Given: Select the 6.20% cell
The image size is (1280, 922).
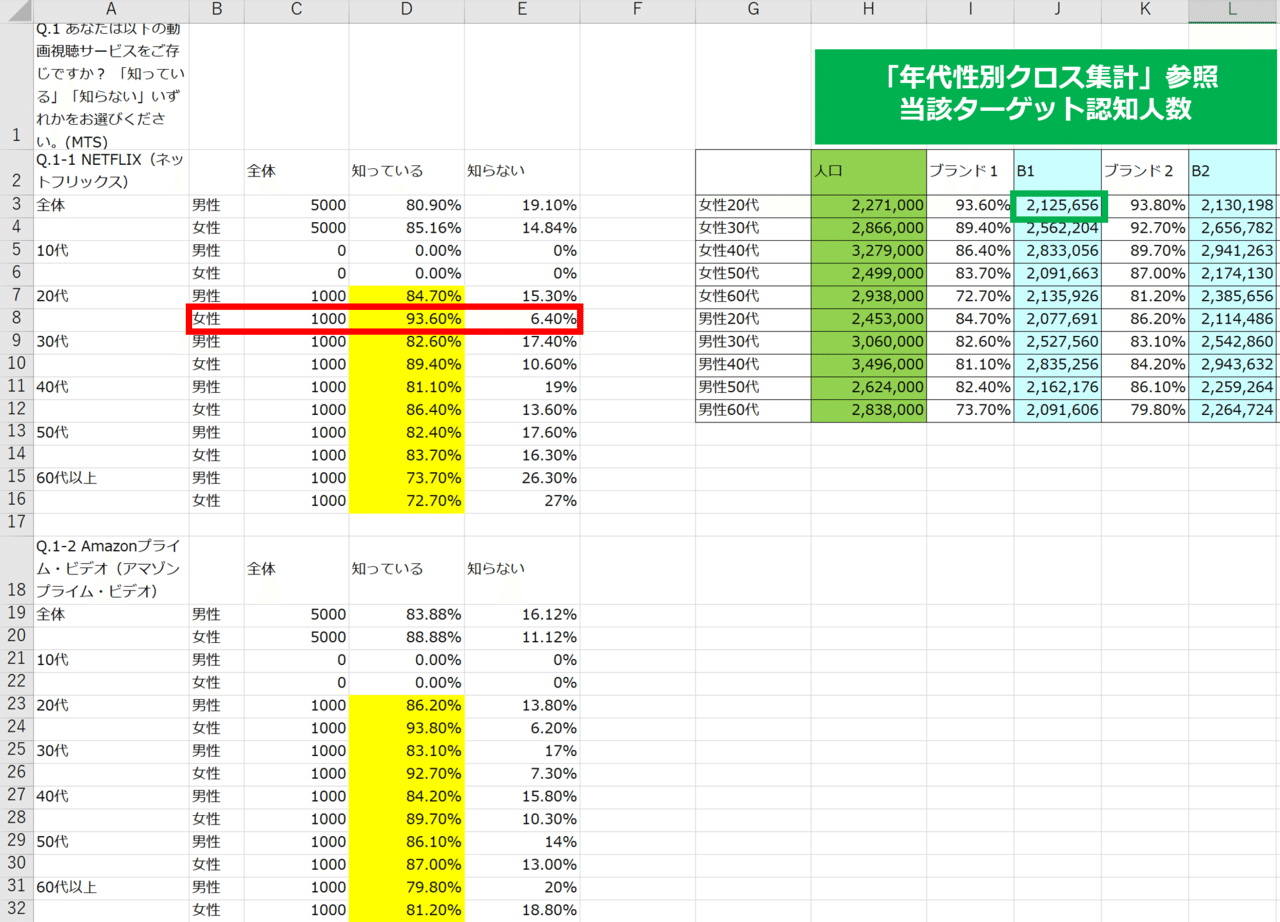Looking at the screenshot, I should click(x=522, y=727).
